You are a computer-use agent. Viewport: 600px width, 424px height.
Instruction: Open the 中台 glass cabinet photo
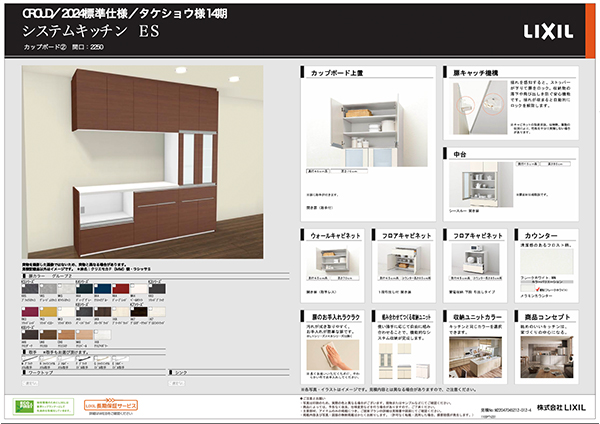[x=481, y=184]
